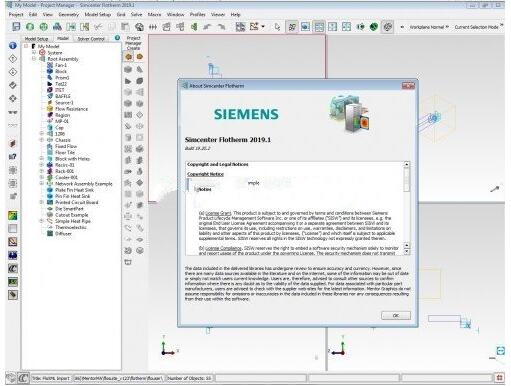Open the Workplane Normal dropdown
The height and width of the screenshot is (386, 511).
(x=429, y=27)
